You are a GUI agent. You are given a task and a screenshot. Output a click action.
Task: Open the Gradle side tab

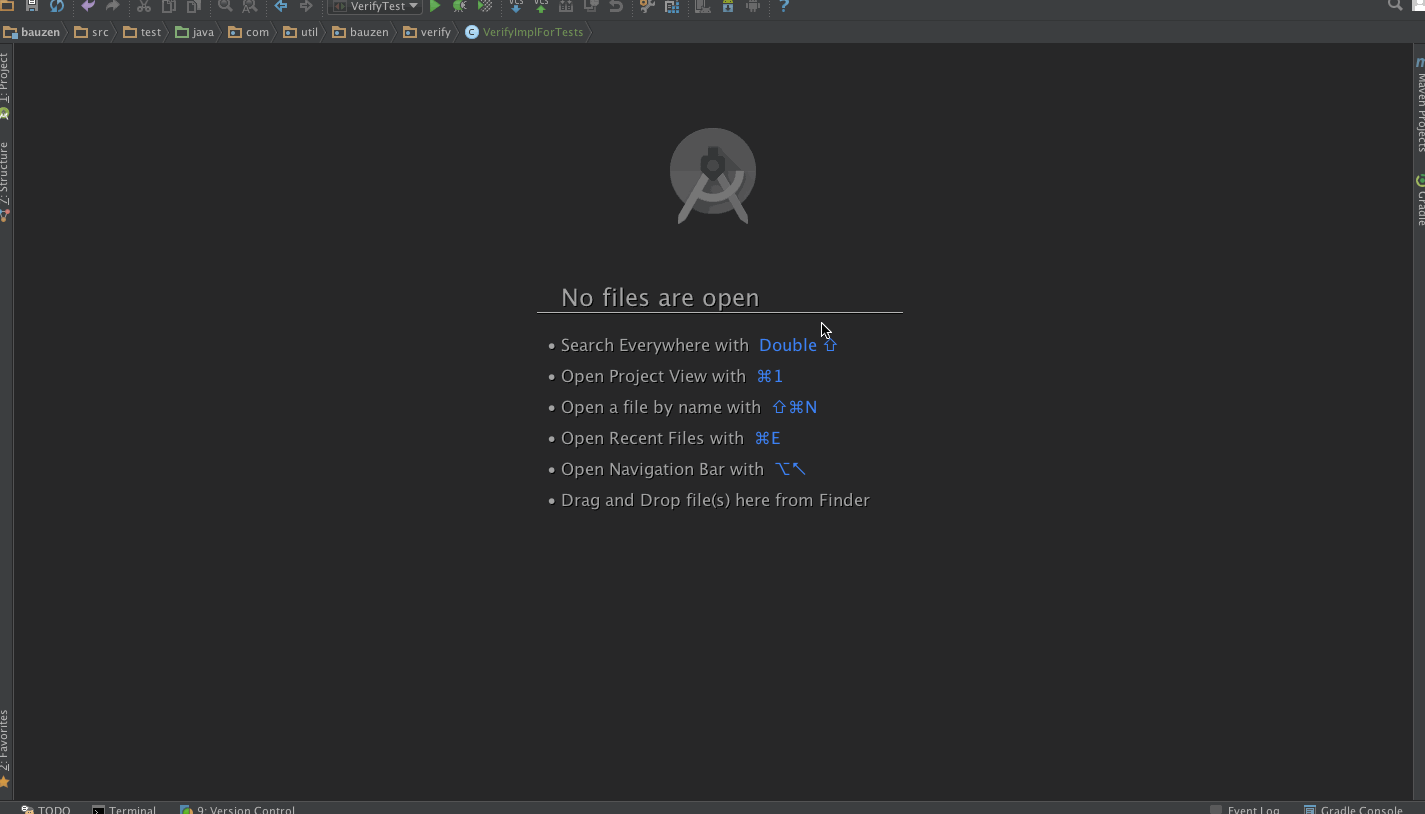pyautogui.click(x=1420, y=200)
